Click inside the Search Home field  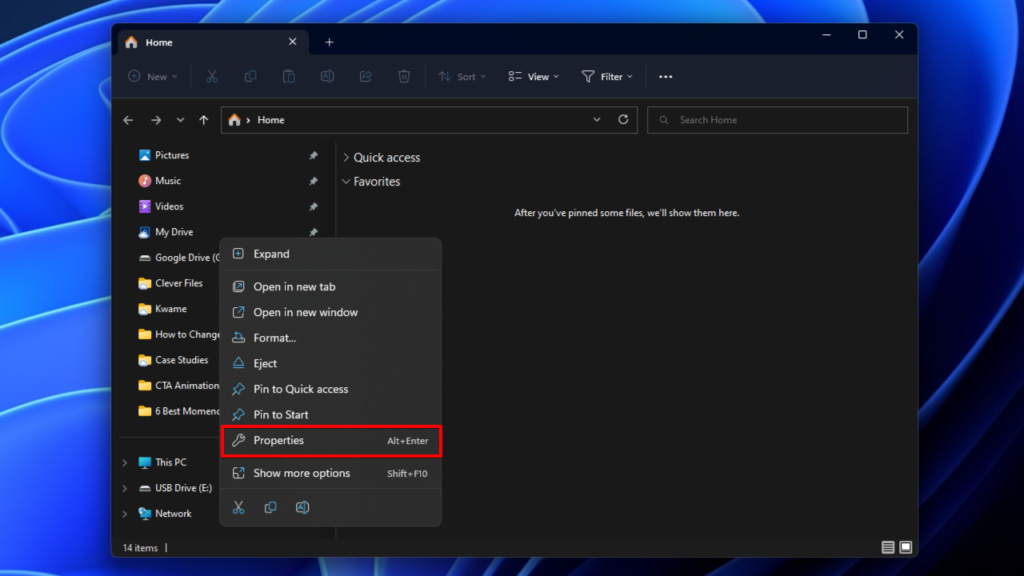click(x=778, y=119)
